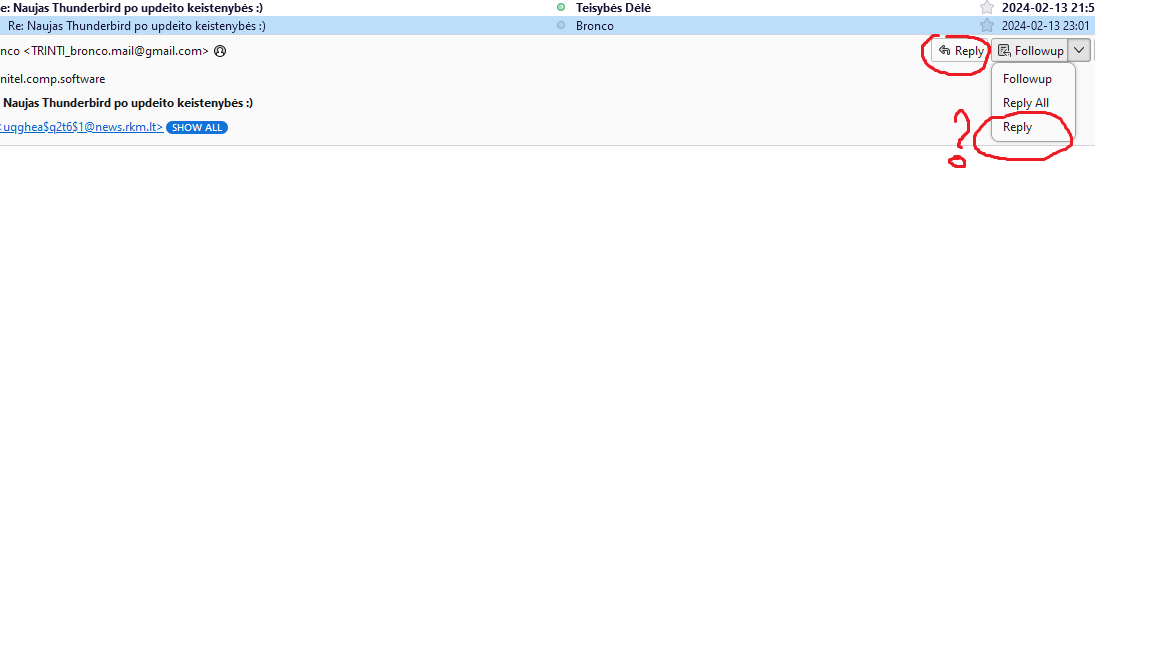
Task: Click the bold subject line in message header
Action: coord(128,103)
